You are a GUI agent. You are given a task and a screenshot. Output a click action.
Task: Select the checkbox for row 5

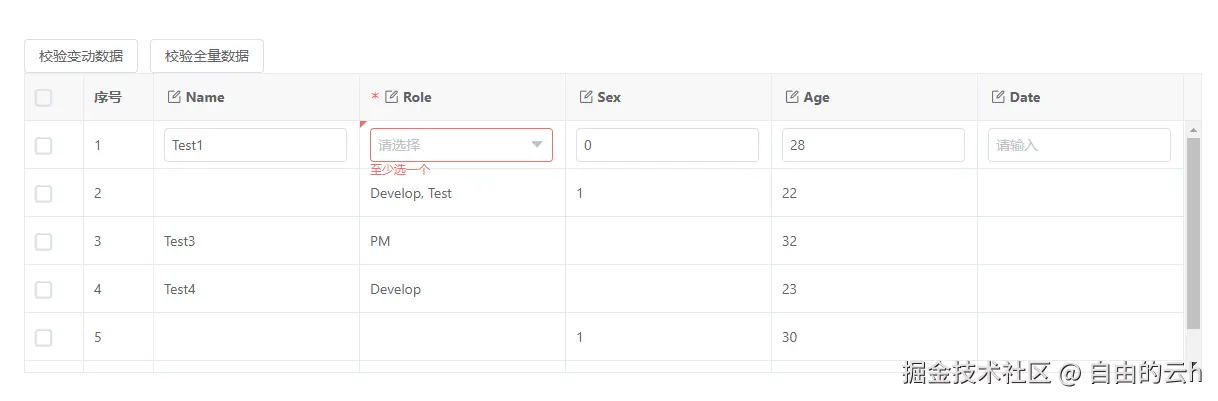point(43,338)
